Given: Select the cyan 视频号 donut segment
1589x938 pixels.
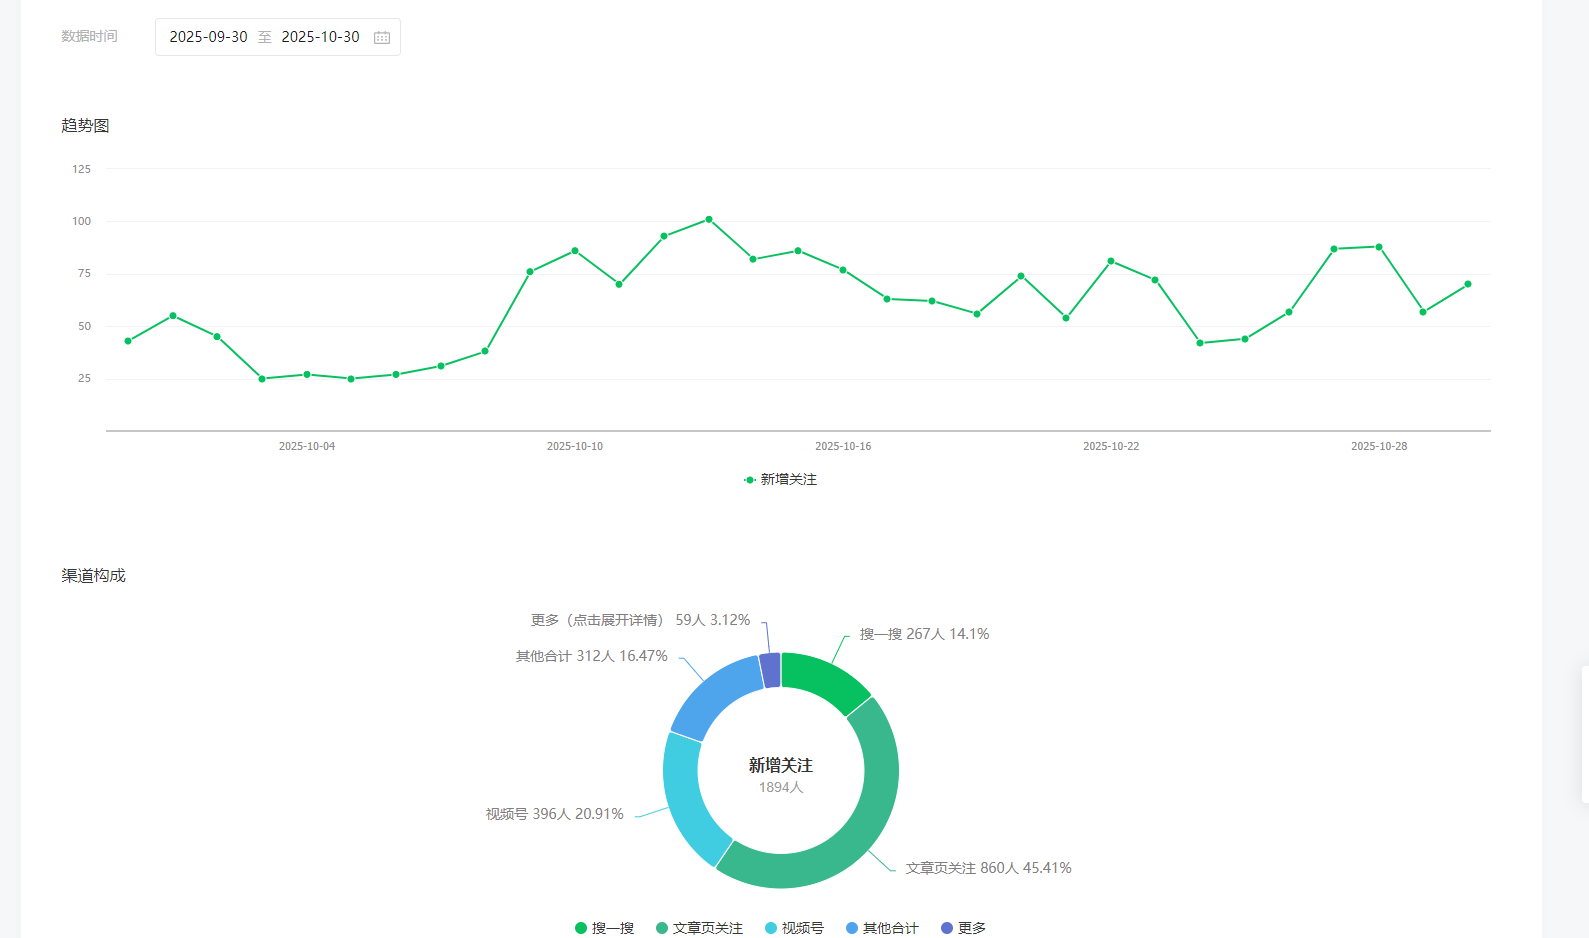Looking at the screenshot, I should click(688, 800).
